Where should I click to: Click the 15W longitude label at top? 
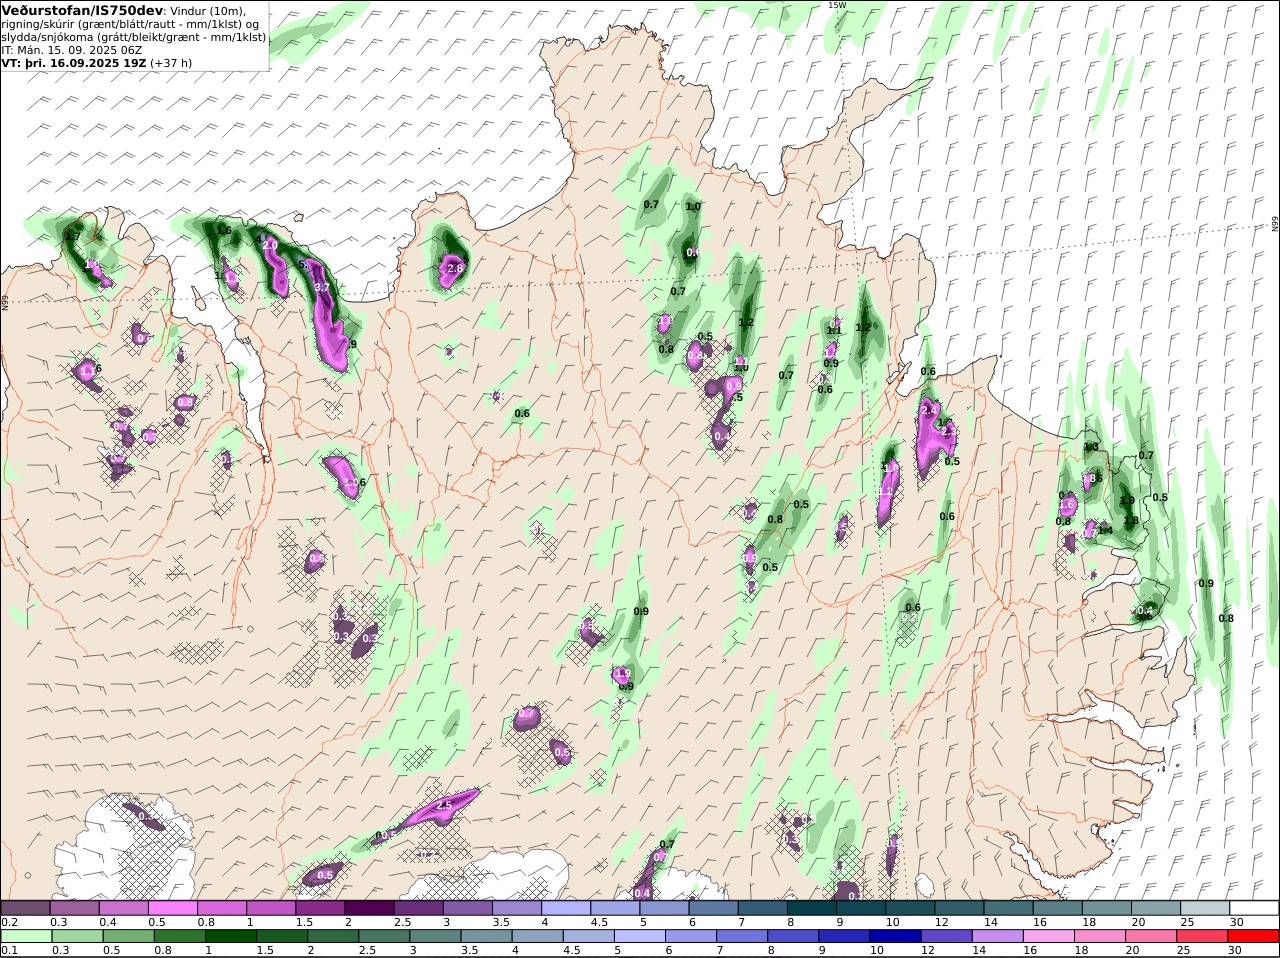[x=836, y=5]
